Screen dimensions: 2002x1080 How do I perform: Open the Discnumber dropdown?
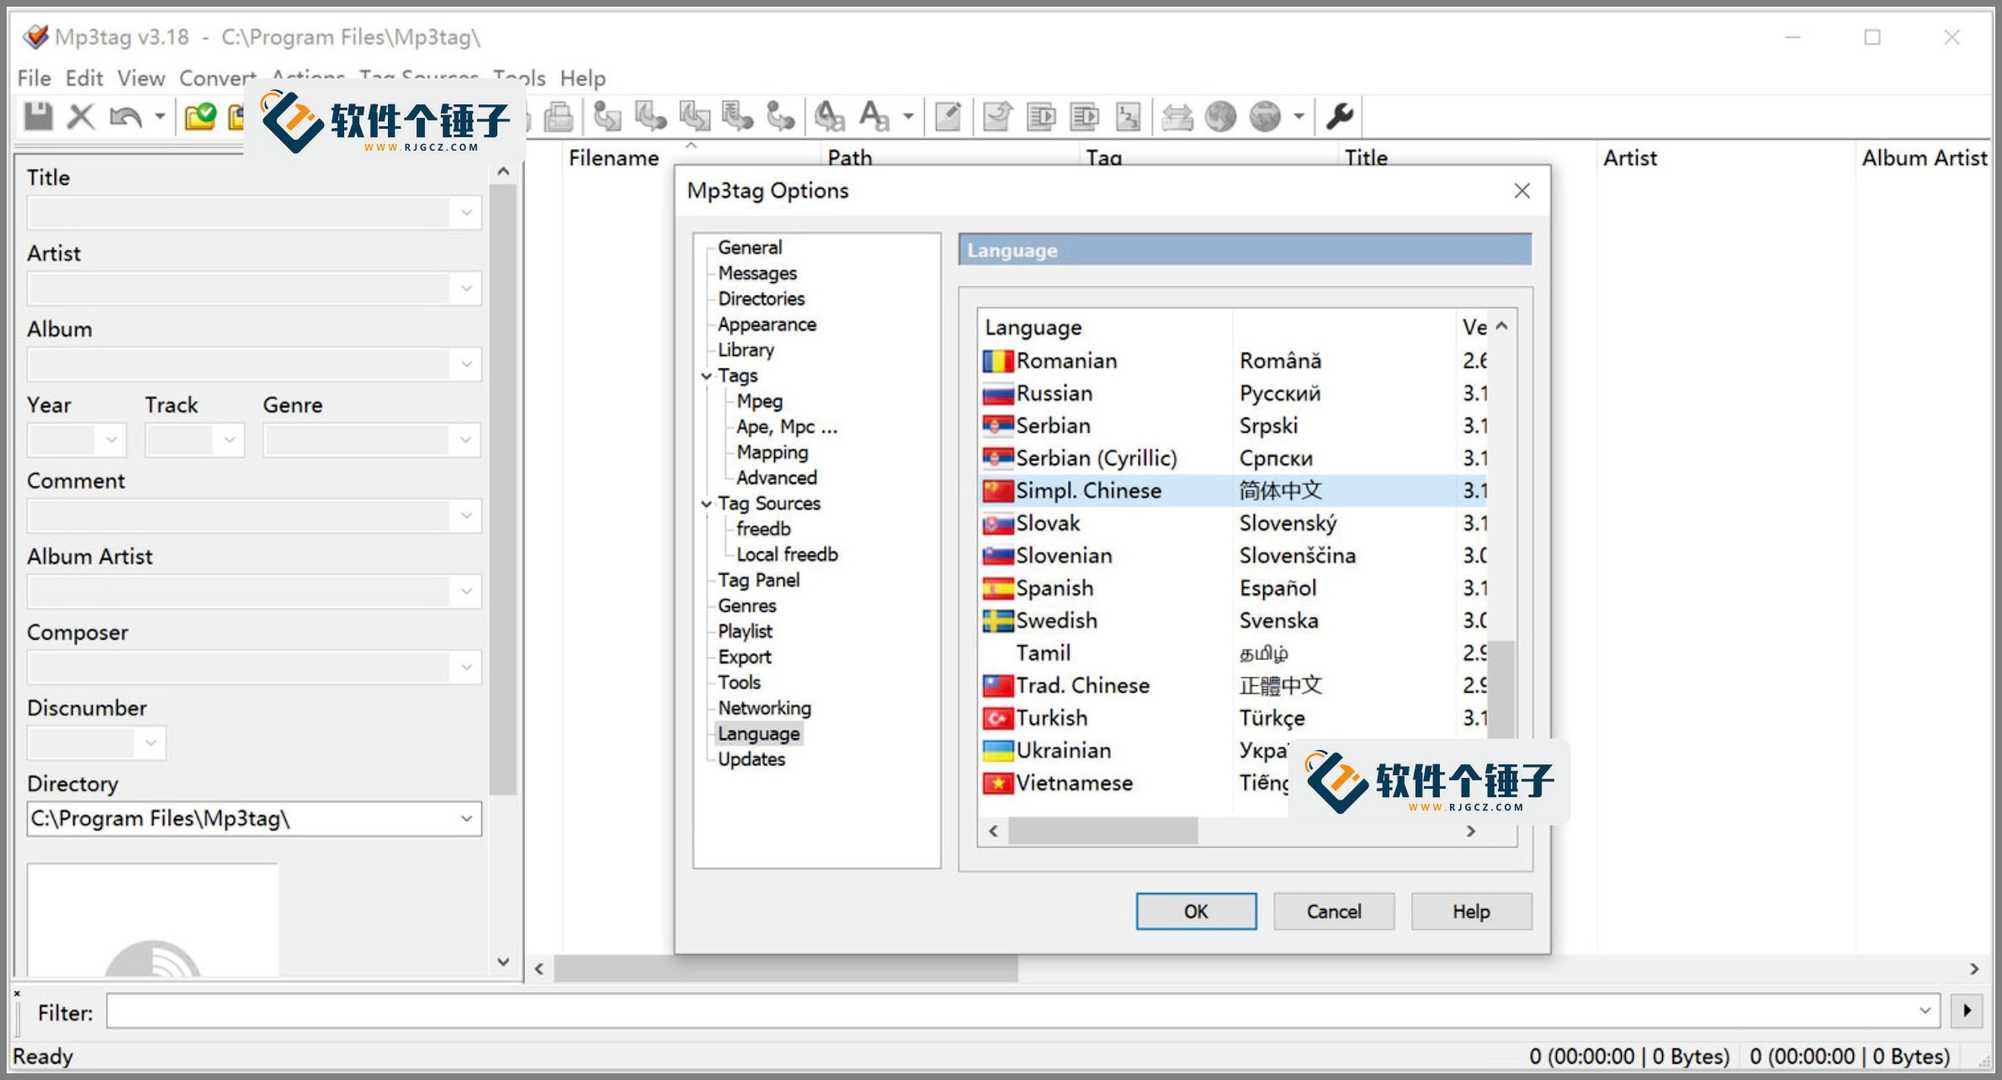tap(150, 743)
